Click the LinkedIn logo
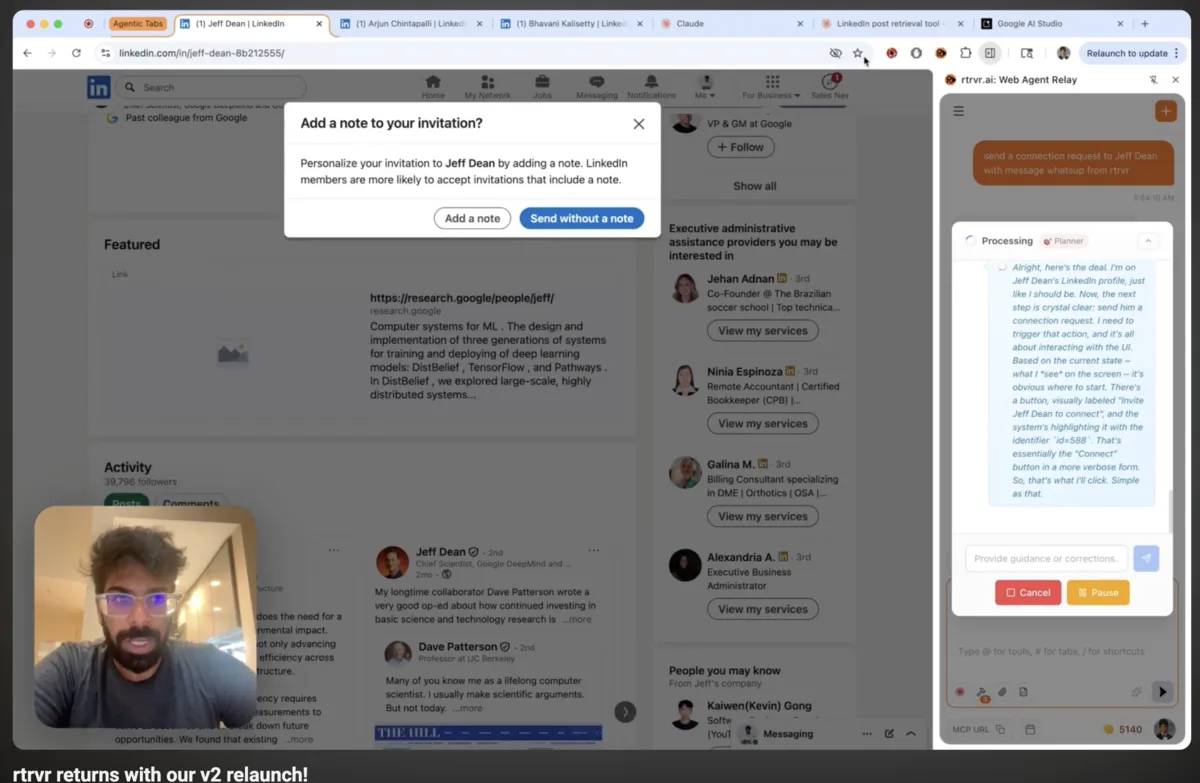This screenshot has height=783, width=1200. 98,88
